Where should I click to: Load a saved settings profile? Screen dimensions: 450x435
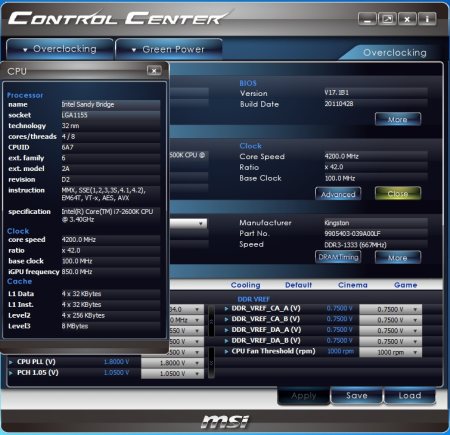pyautogui.click(x=410, y=396)
